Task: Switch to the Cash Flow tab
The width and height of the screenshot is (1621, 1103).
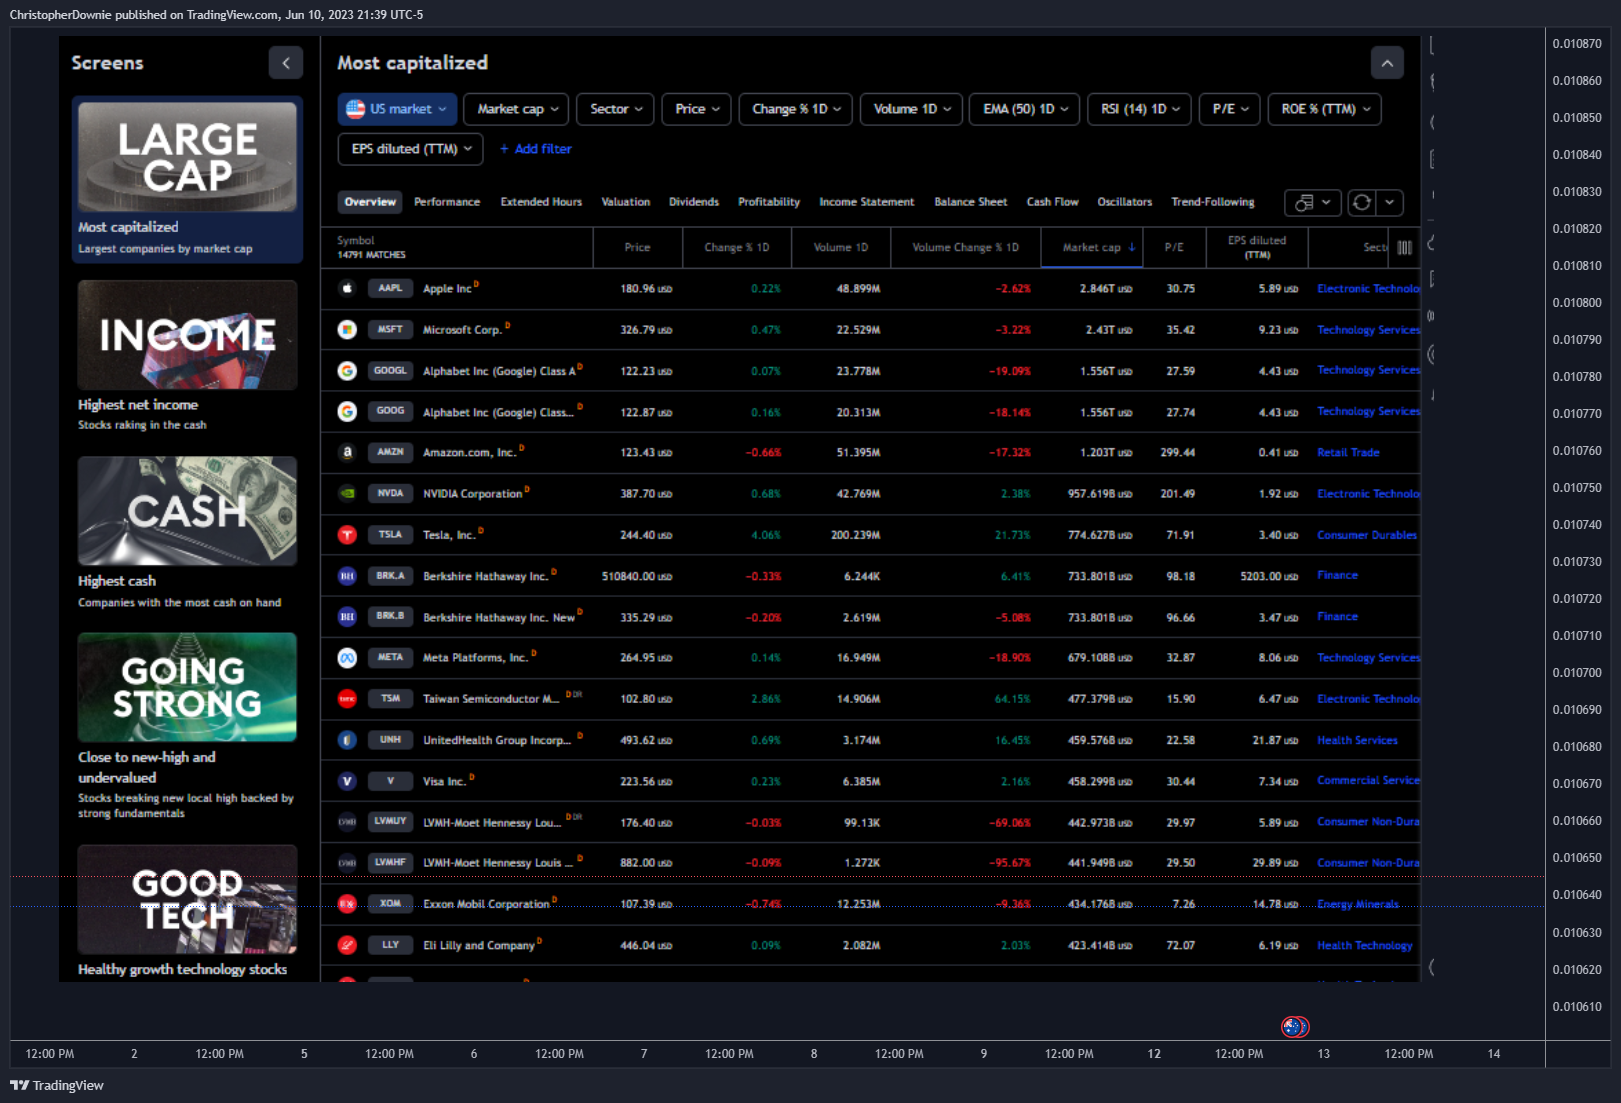Action: [x=1053, y=202]
